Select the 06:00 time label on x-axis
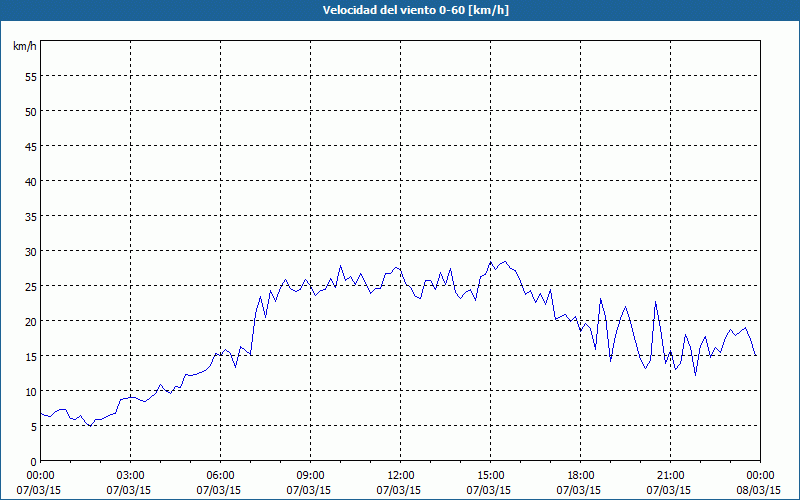This screenshot has width=800, height=500. tap(220, 475)
